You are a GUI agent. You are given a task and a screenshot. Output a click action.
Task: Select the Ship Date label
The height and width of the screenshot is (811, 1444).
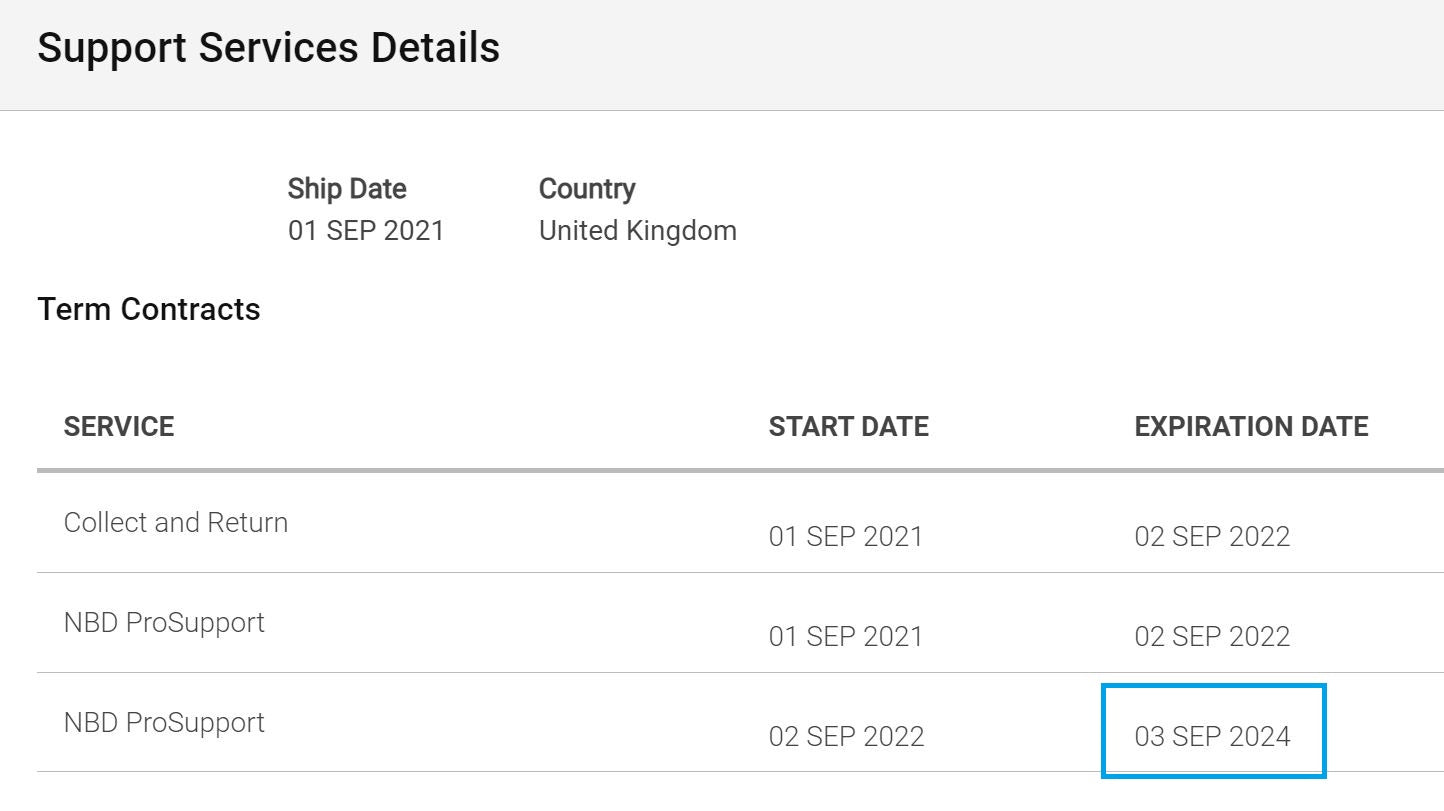(347, 188)
